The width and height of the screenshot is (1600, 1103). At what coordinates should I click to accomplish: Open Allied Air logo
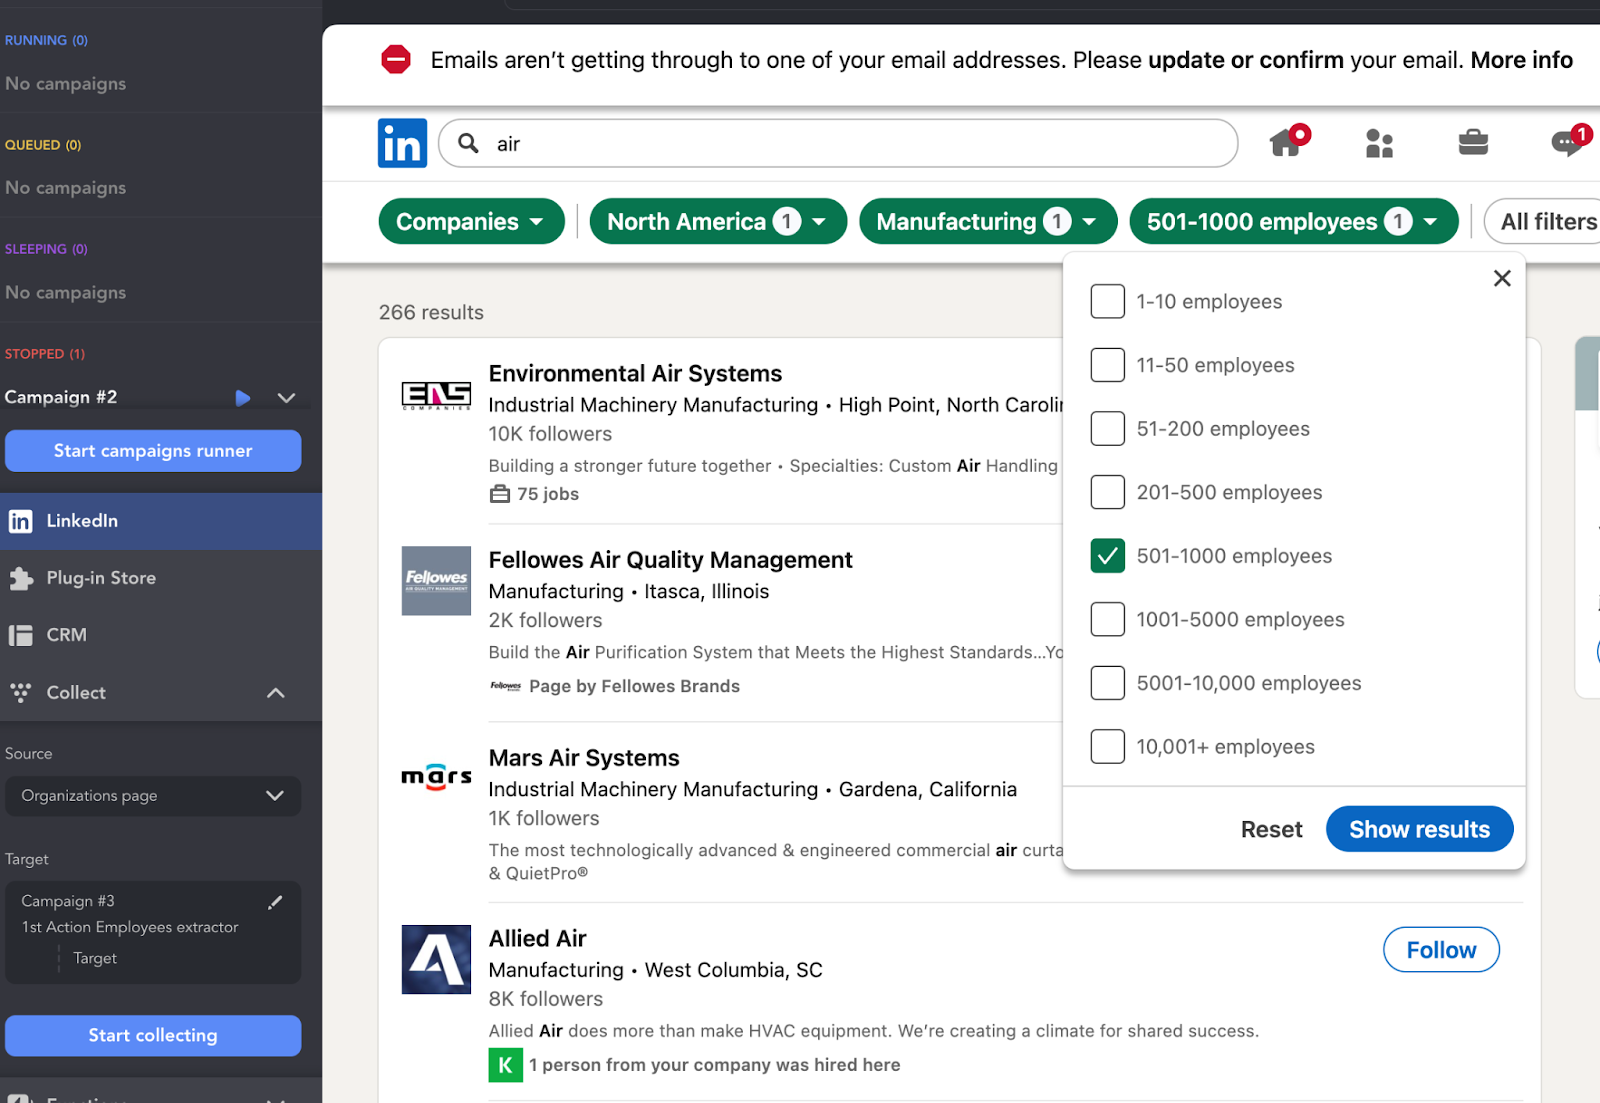436,959
